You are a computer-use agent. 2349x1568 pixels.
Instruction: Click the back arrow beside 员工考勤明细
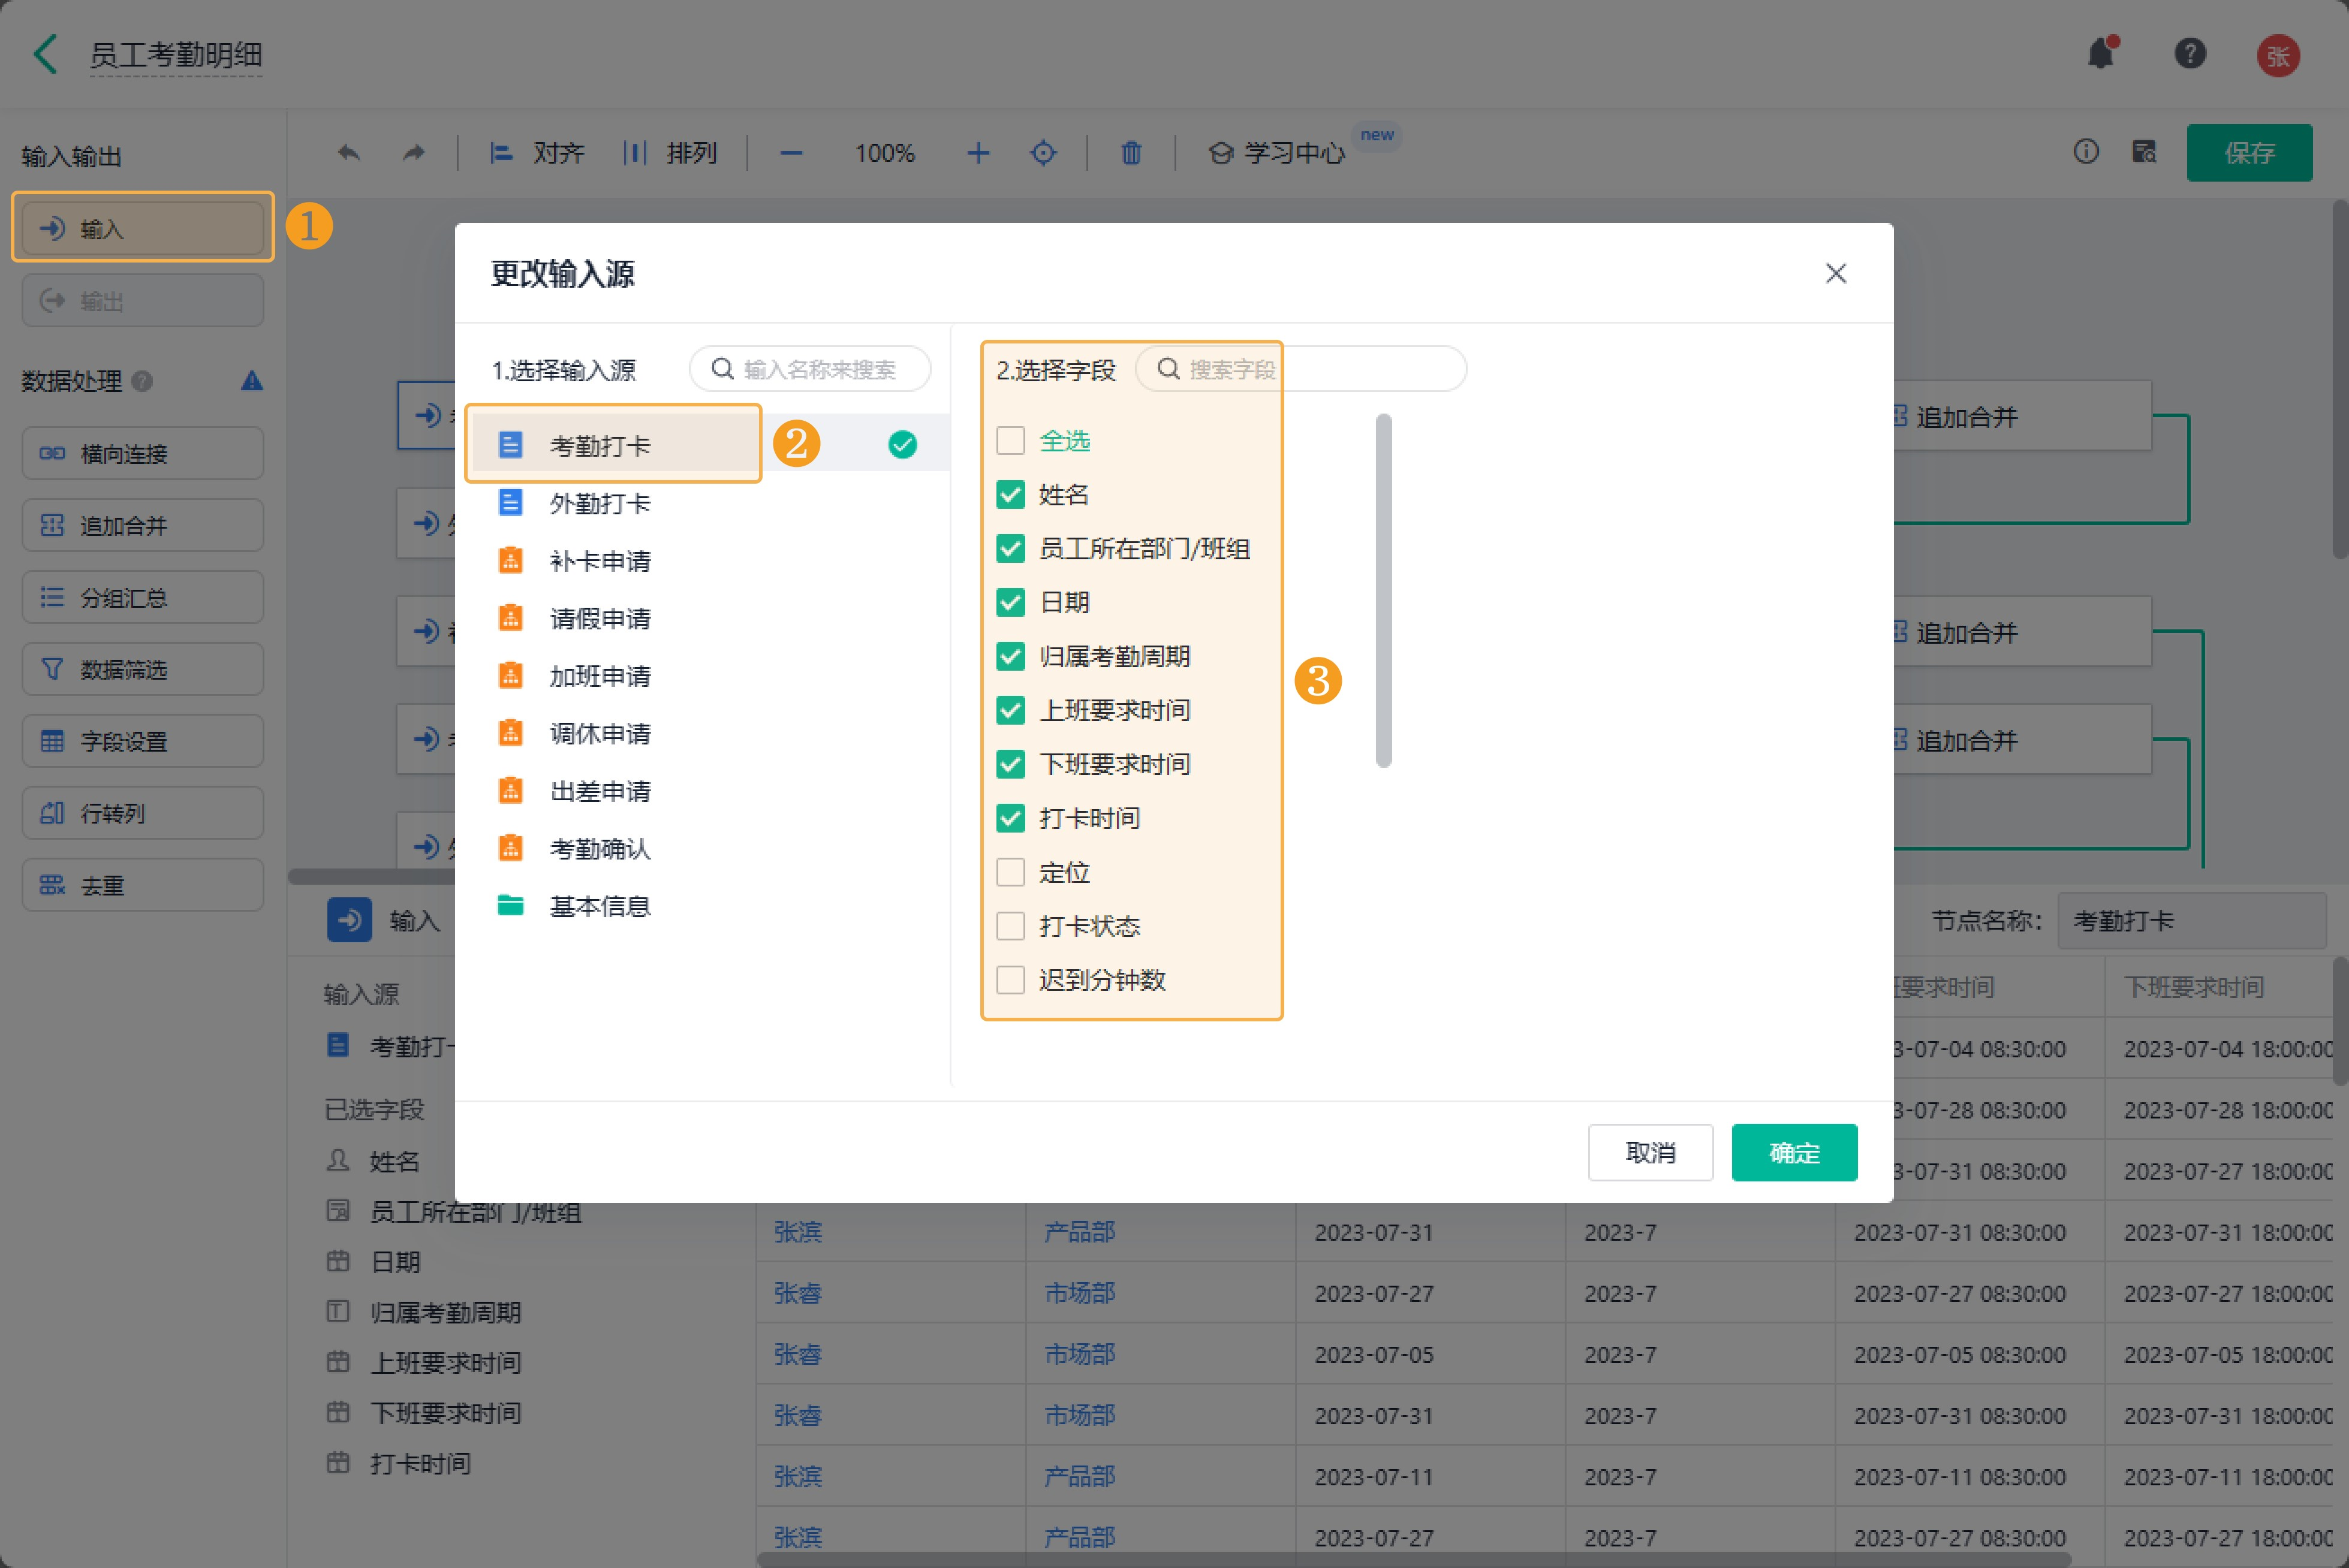46,54
